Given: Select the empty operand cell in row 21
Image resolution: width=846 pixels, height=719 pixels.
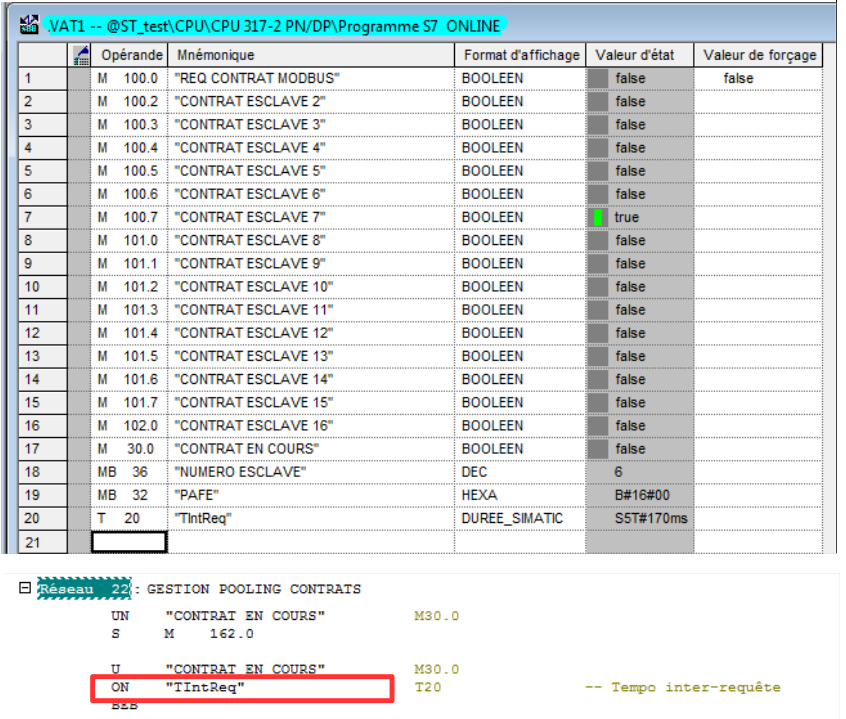Looking at the screenshot, I should (x=129, y=541).
